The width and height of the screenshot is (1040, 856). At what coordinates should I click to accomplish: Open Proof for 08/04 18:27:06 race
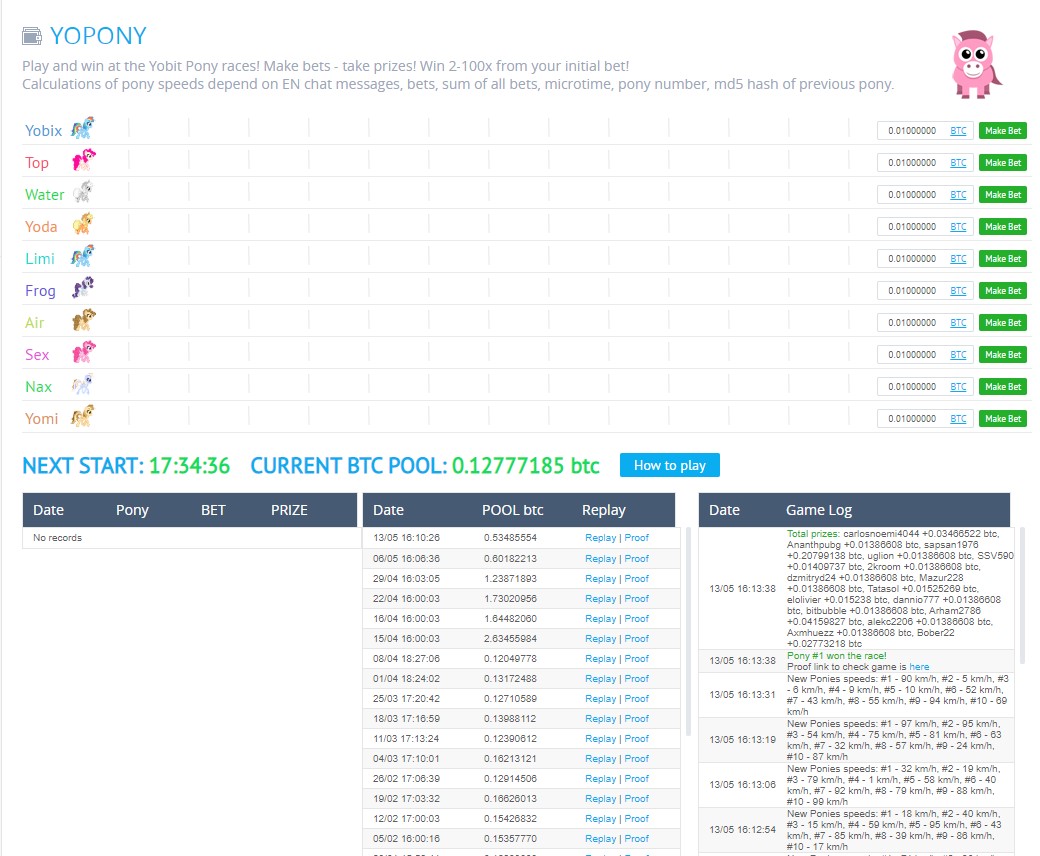click(636, 658)
